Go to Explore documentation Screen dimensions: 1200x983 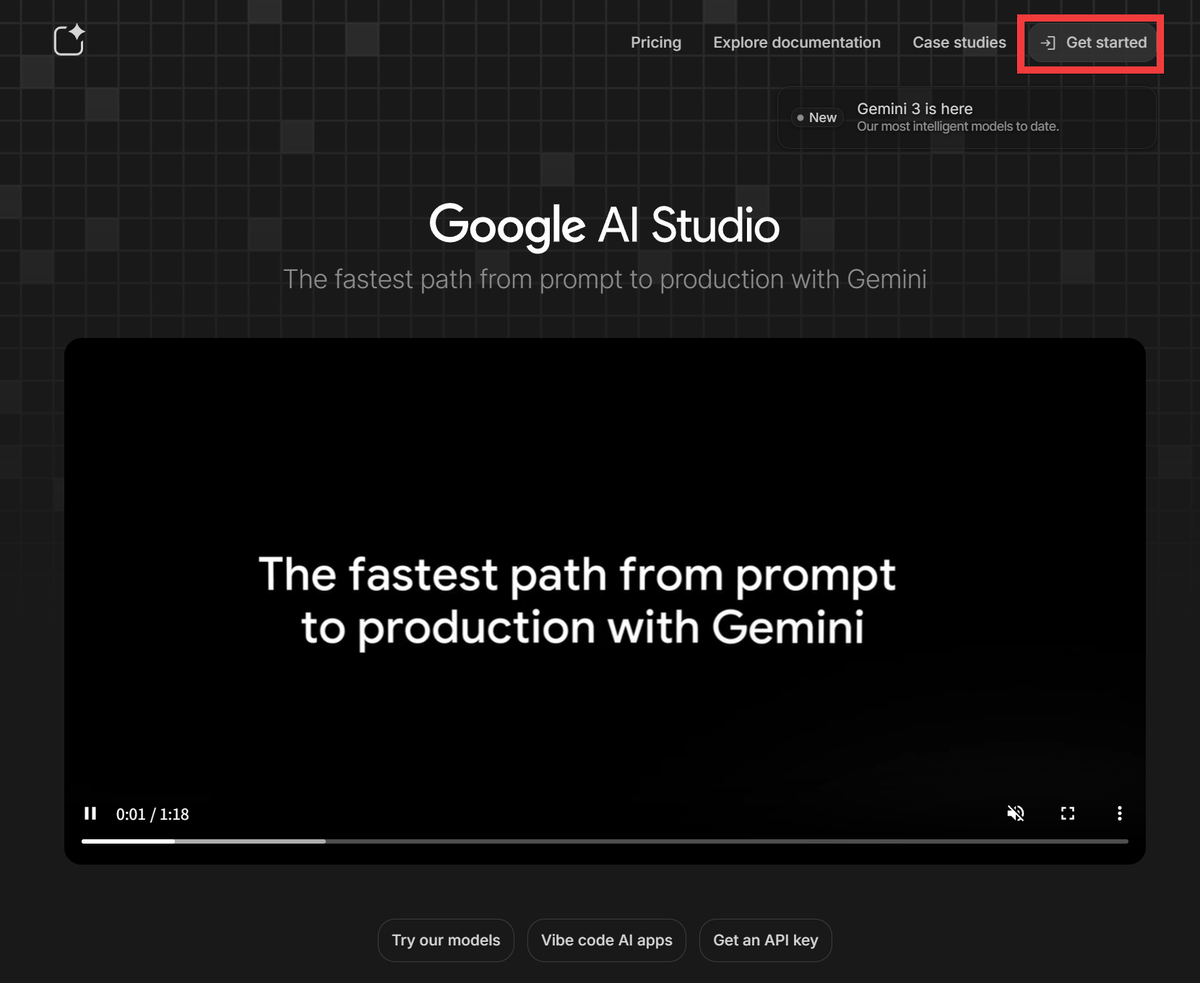[796, 43]
